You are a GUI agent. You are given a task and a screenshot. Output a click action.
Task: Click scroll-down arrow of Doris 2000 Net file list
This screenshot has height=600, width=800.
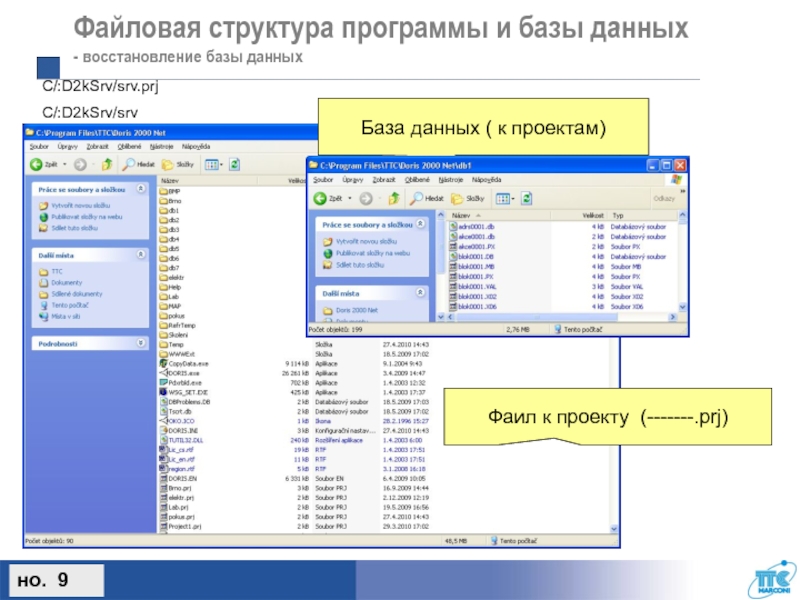pyautogui.click(x=614, y=529)
